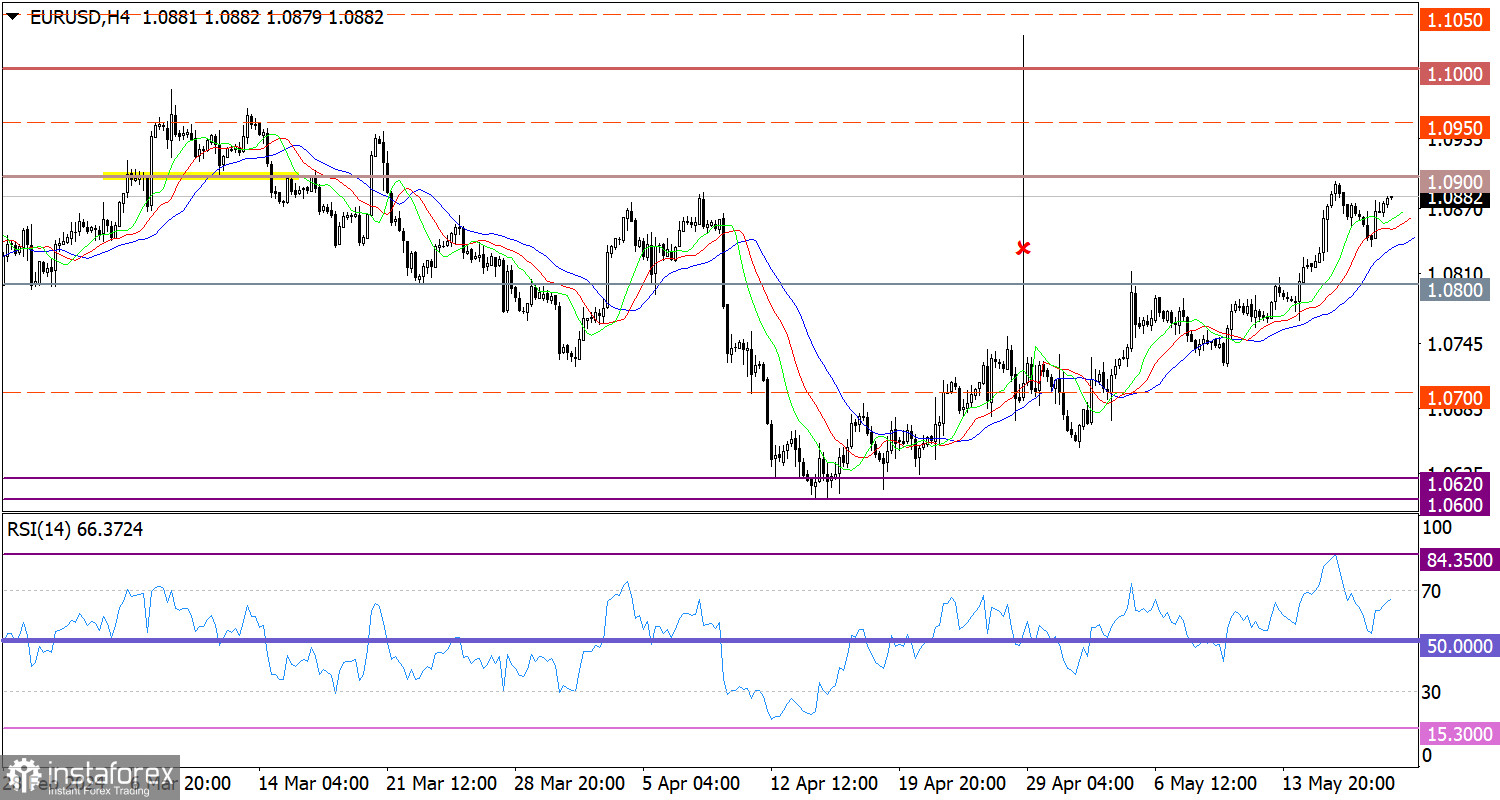Screen dimensions: 1500x800
Task: Click the 1.0950 price level label
Action: tap(1456, 128)
